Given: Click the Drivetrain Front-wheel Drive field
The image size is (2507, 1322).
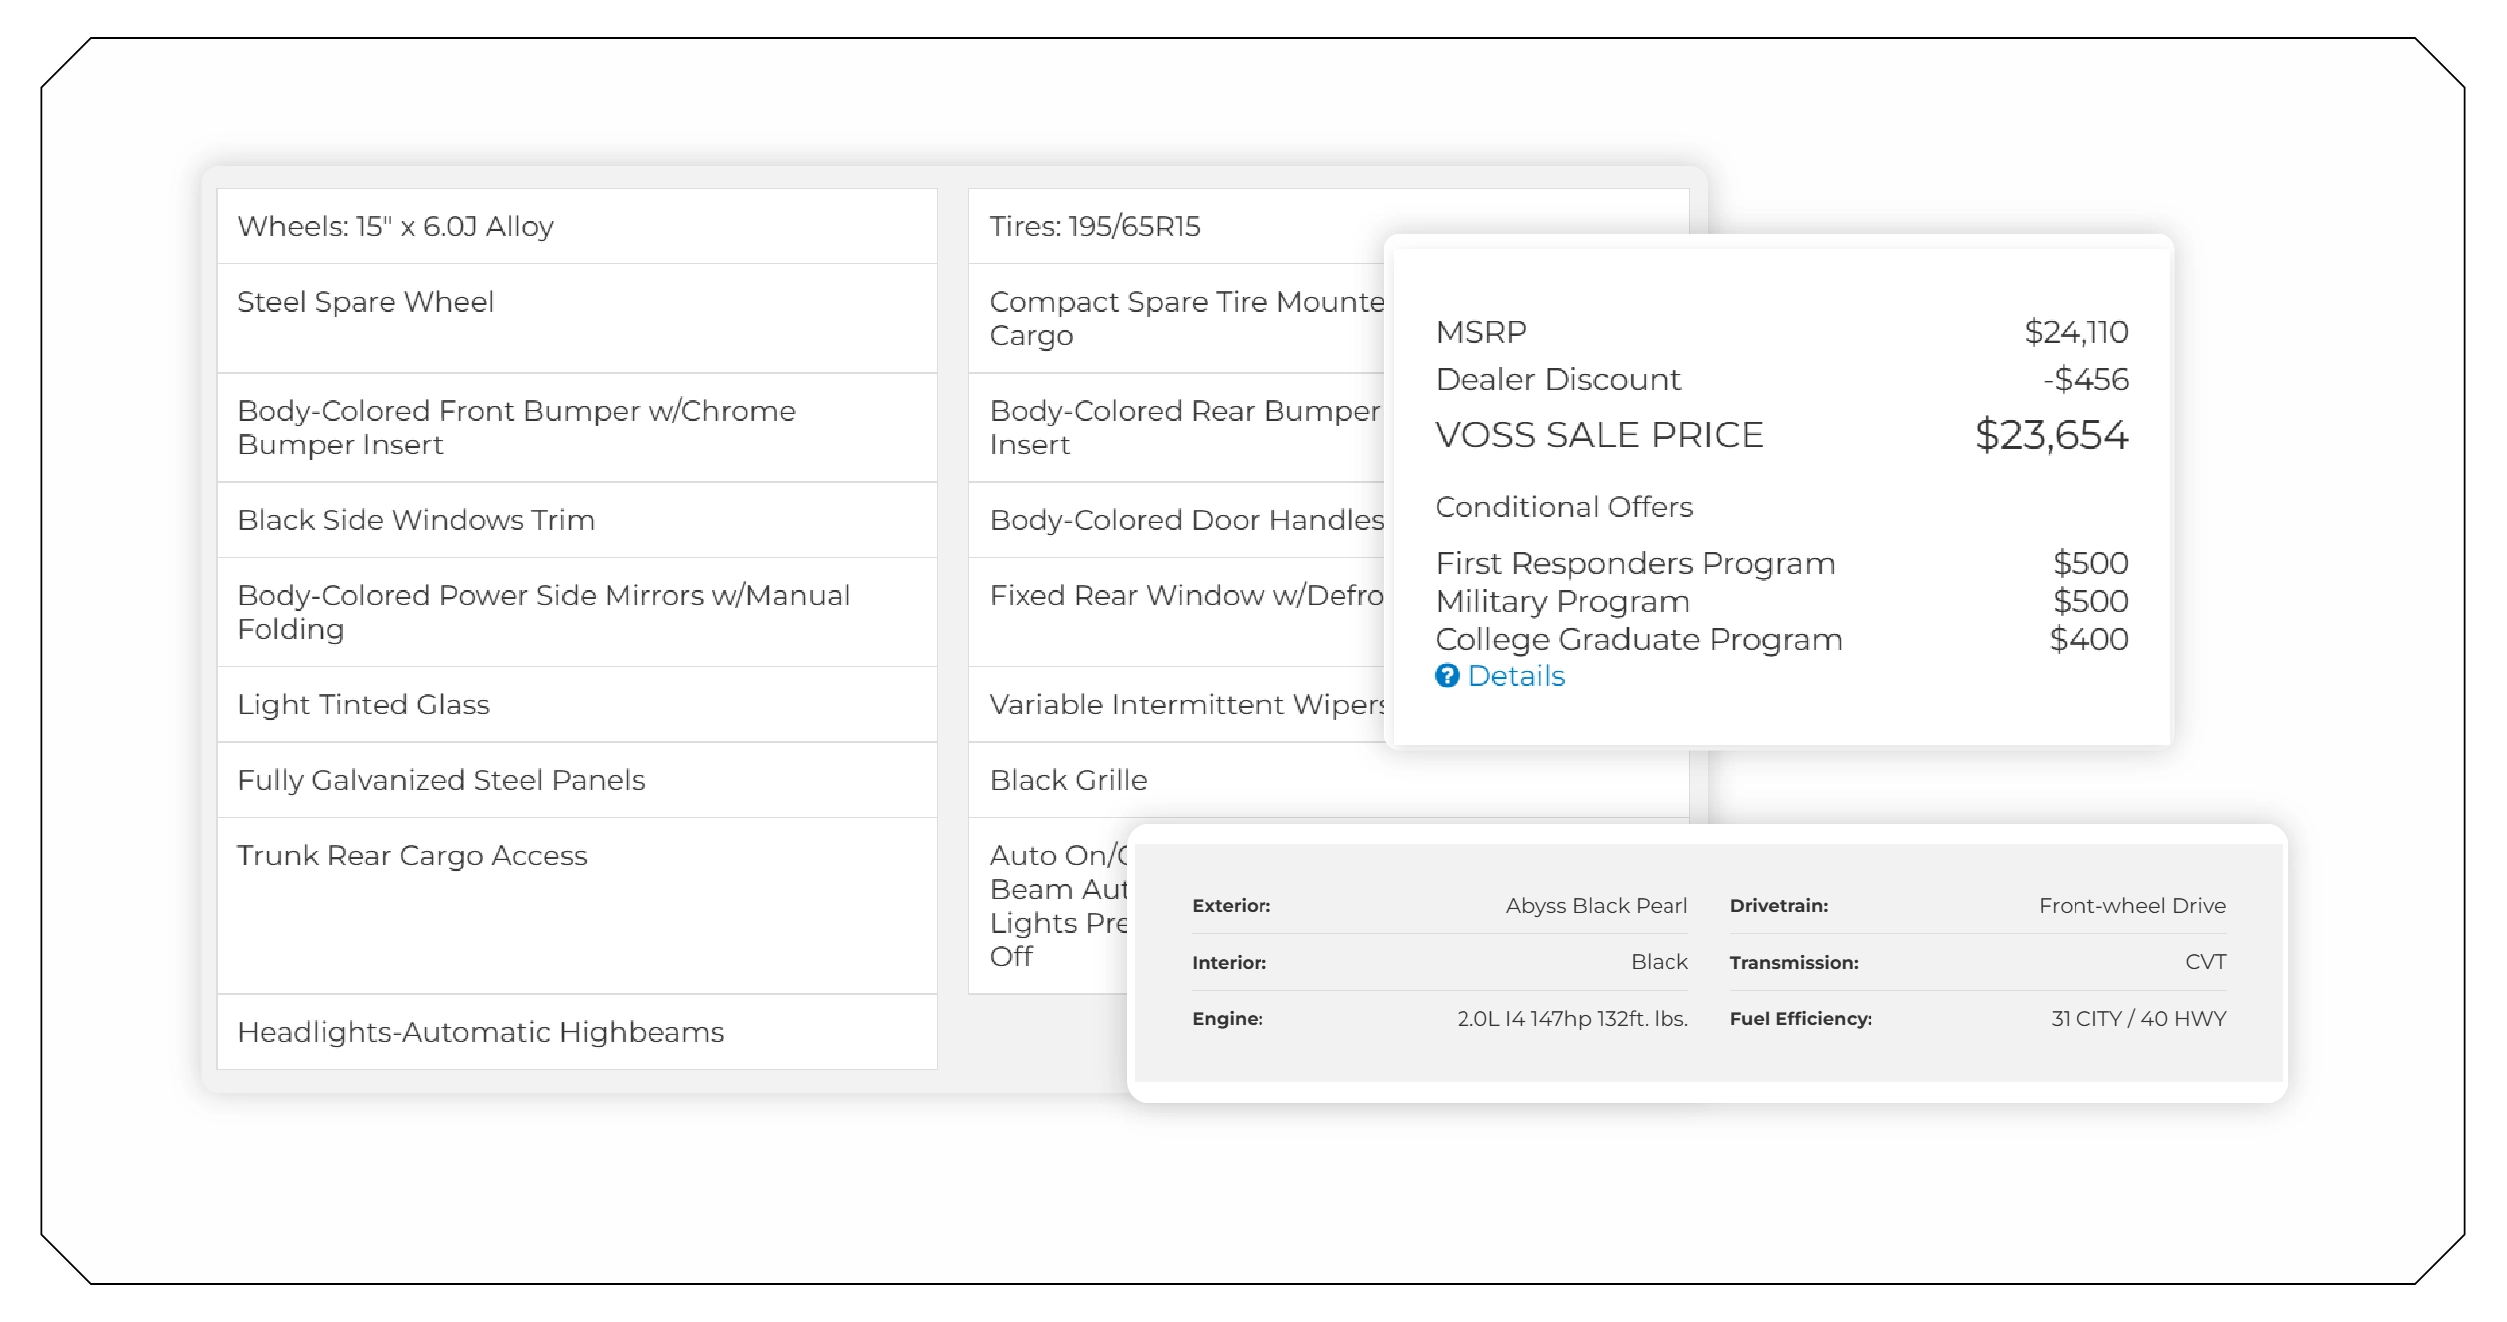Looking at the screenshot, I should [x=2131, y=905].
